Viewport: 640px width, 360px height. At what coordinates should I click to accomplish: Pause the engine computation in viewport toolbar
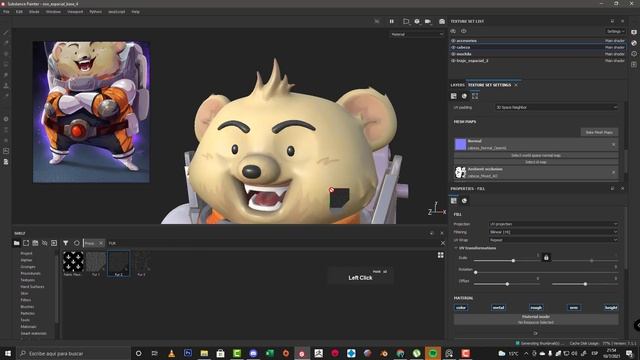tap(391, 21)
